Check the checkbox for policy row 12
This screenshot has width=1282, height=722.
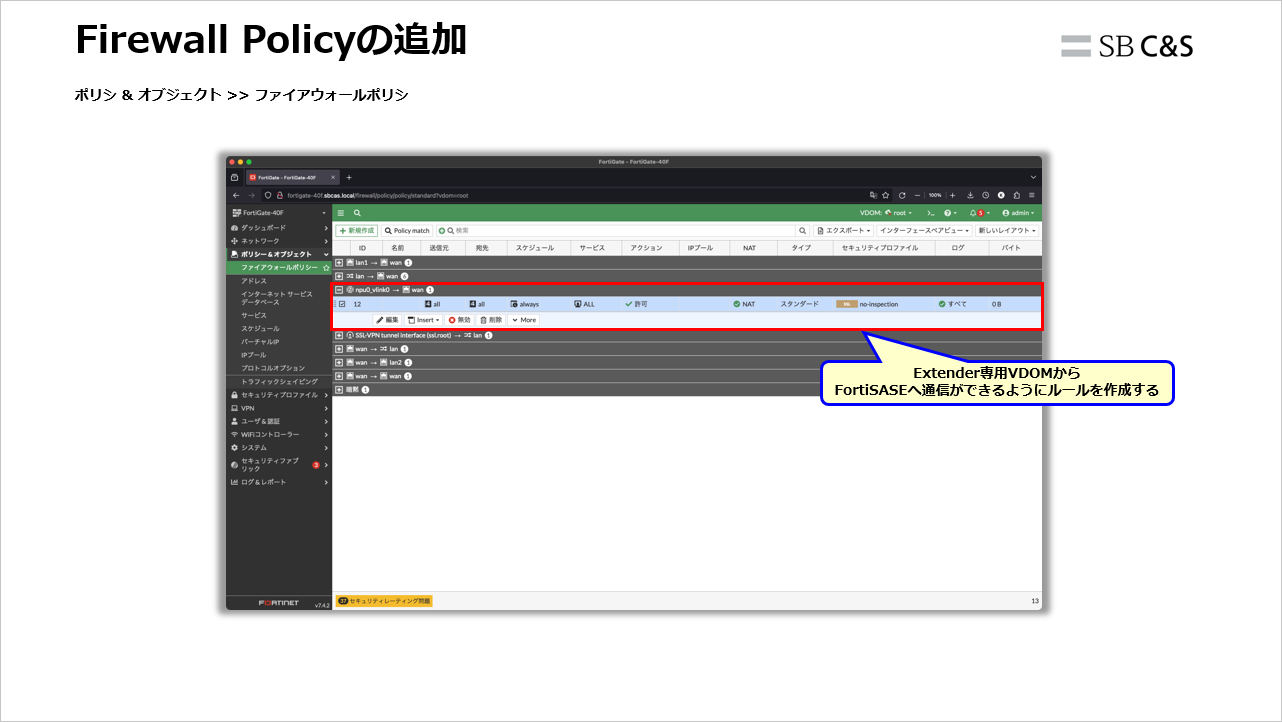point(343,303)
